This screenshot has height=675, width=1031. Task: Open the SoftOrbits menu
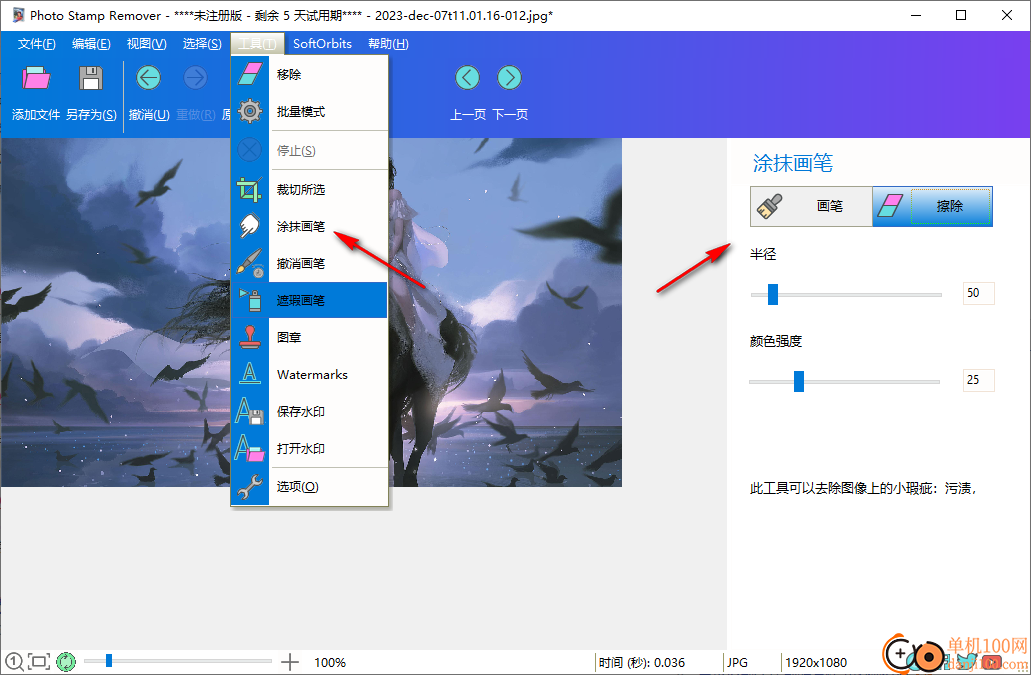pyautogui.click(x=322, y=43)
